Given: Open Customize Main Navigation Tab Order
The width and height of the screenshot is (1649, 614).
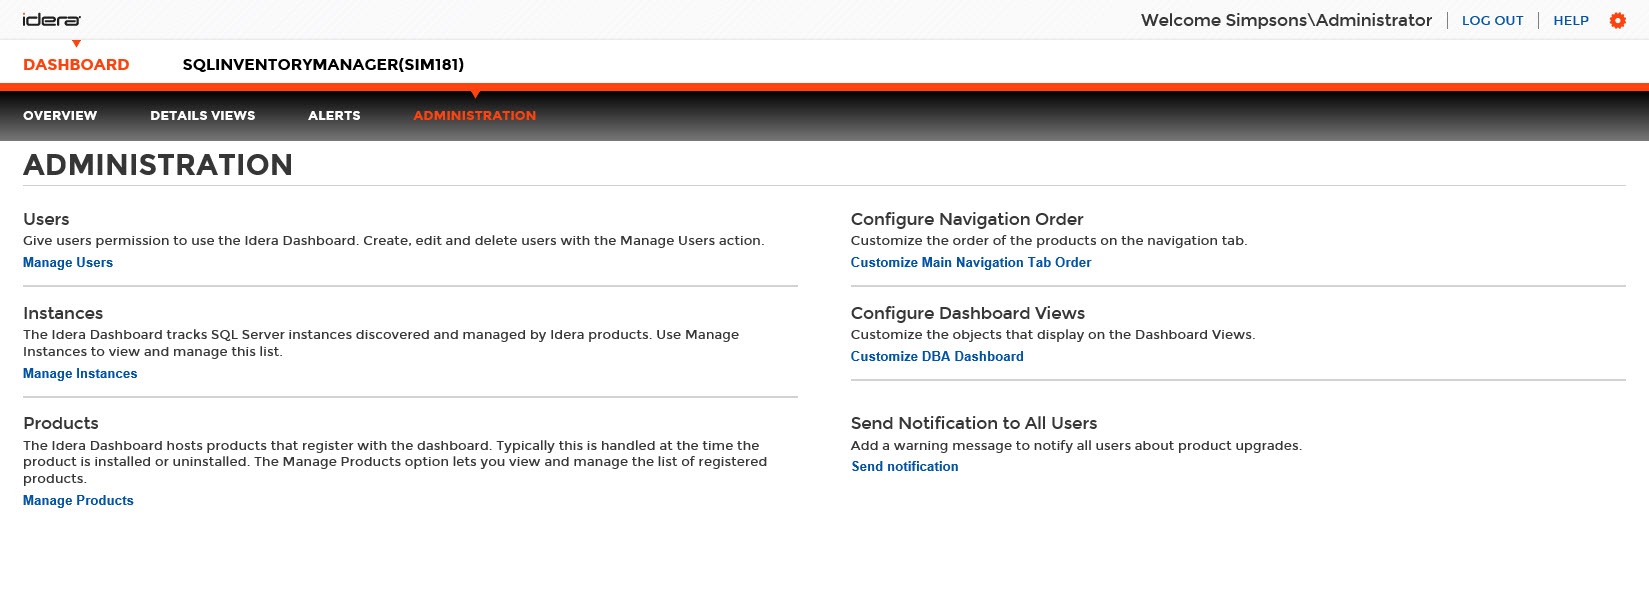Looking at the screenshot, I should (x=970, y=263).
